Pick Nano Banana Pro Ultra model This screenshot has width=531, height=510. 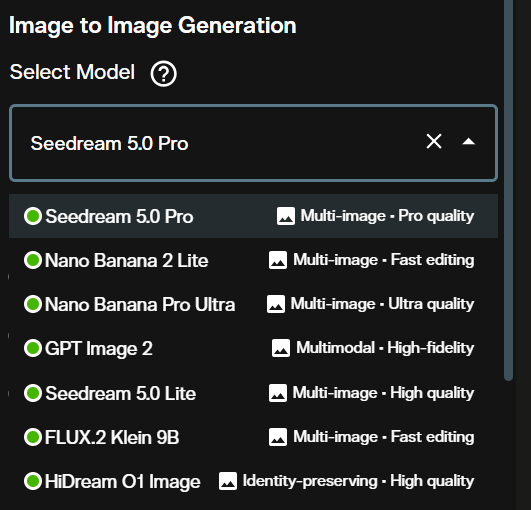(x=253, y=304)
